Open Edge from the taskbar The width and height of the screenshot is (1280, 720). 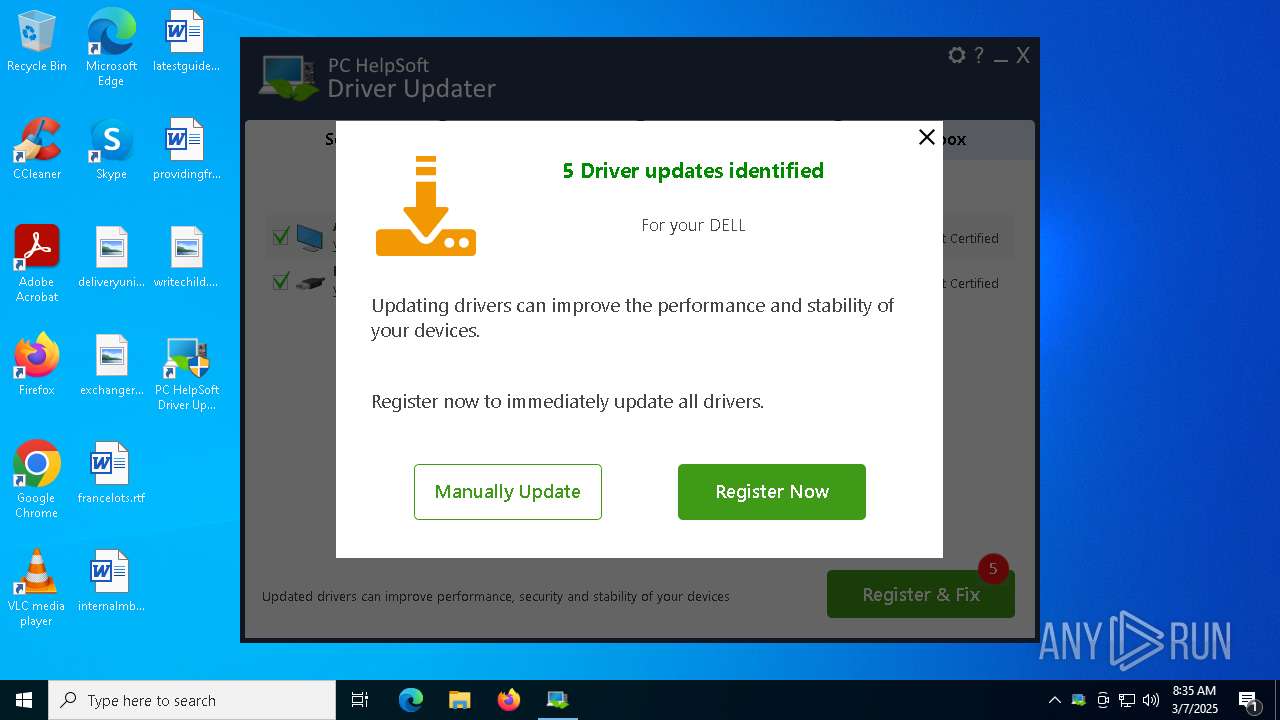pos(411,700)
